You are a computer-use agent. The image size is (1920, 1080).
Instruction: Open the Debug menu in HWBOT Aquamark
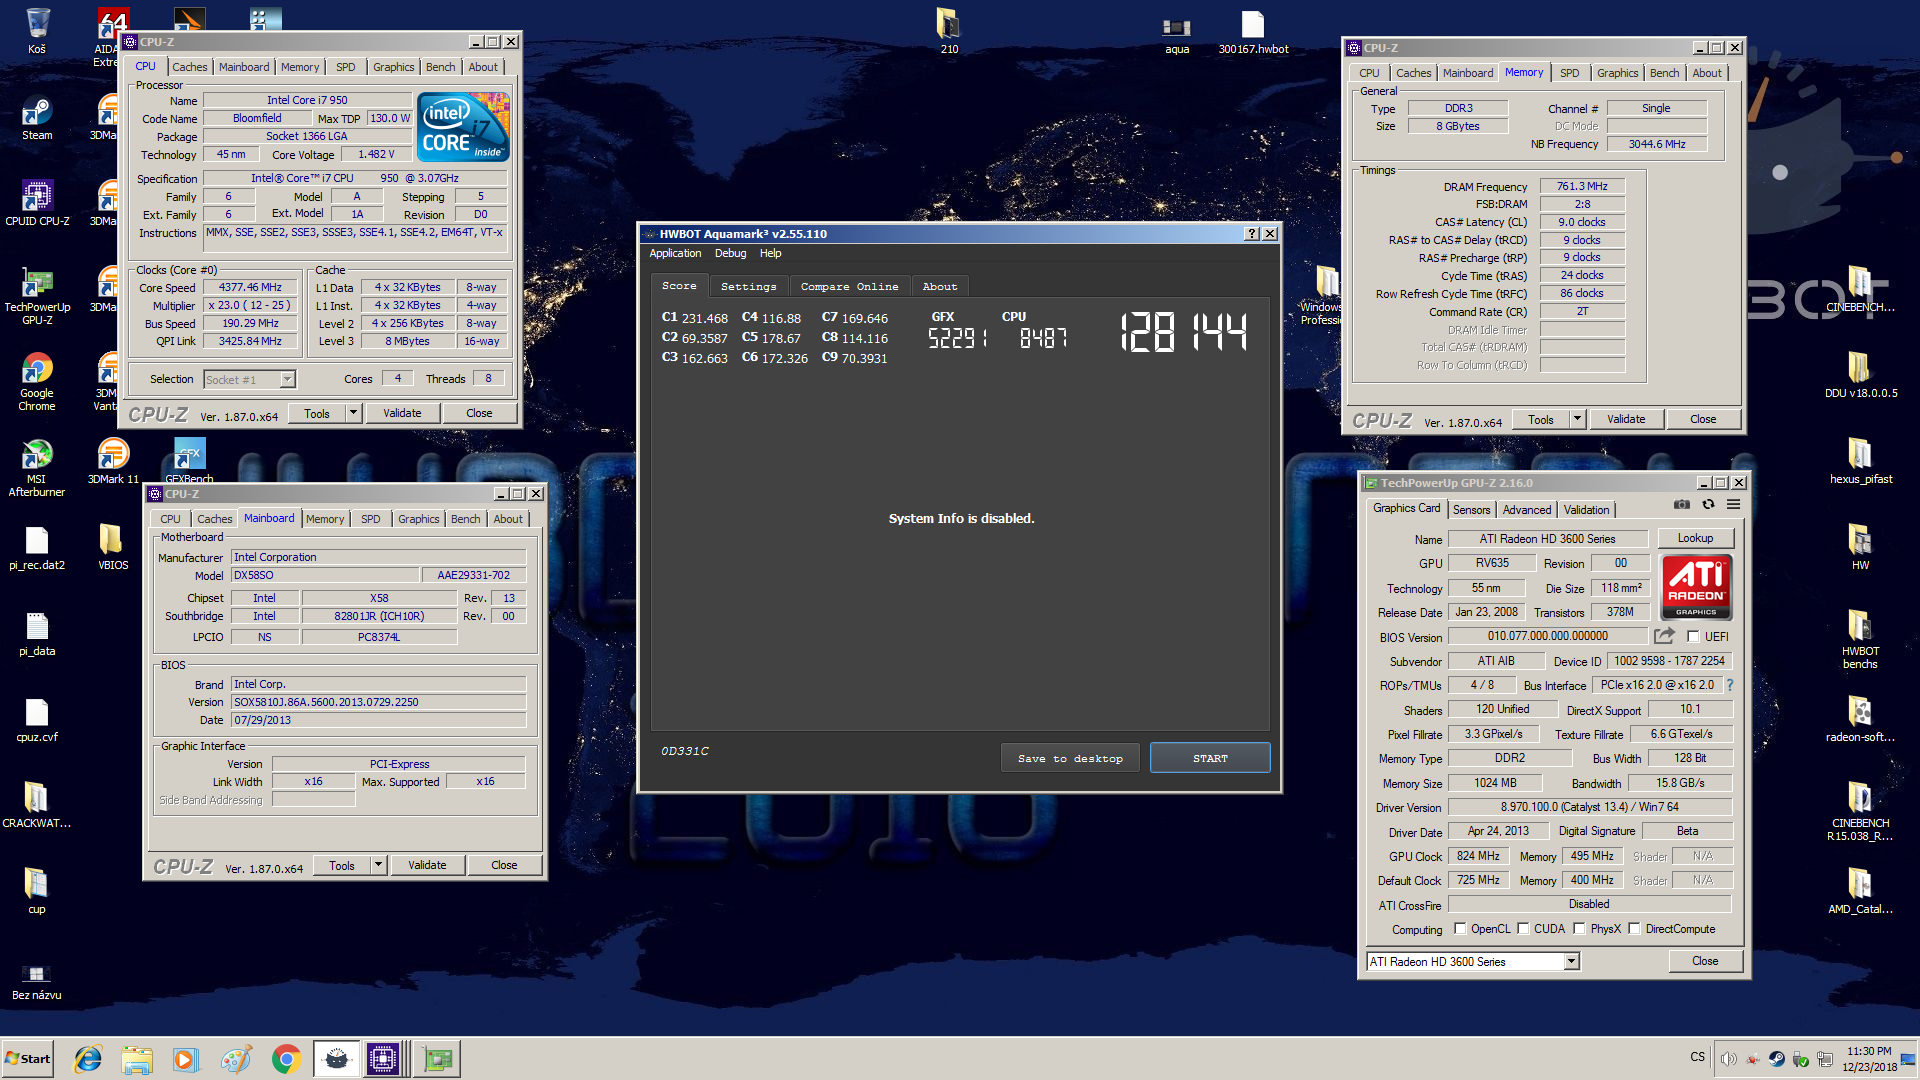coord(730,253)
